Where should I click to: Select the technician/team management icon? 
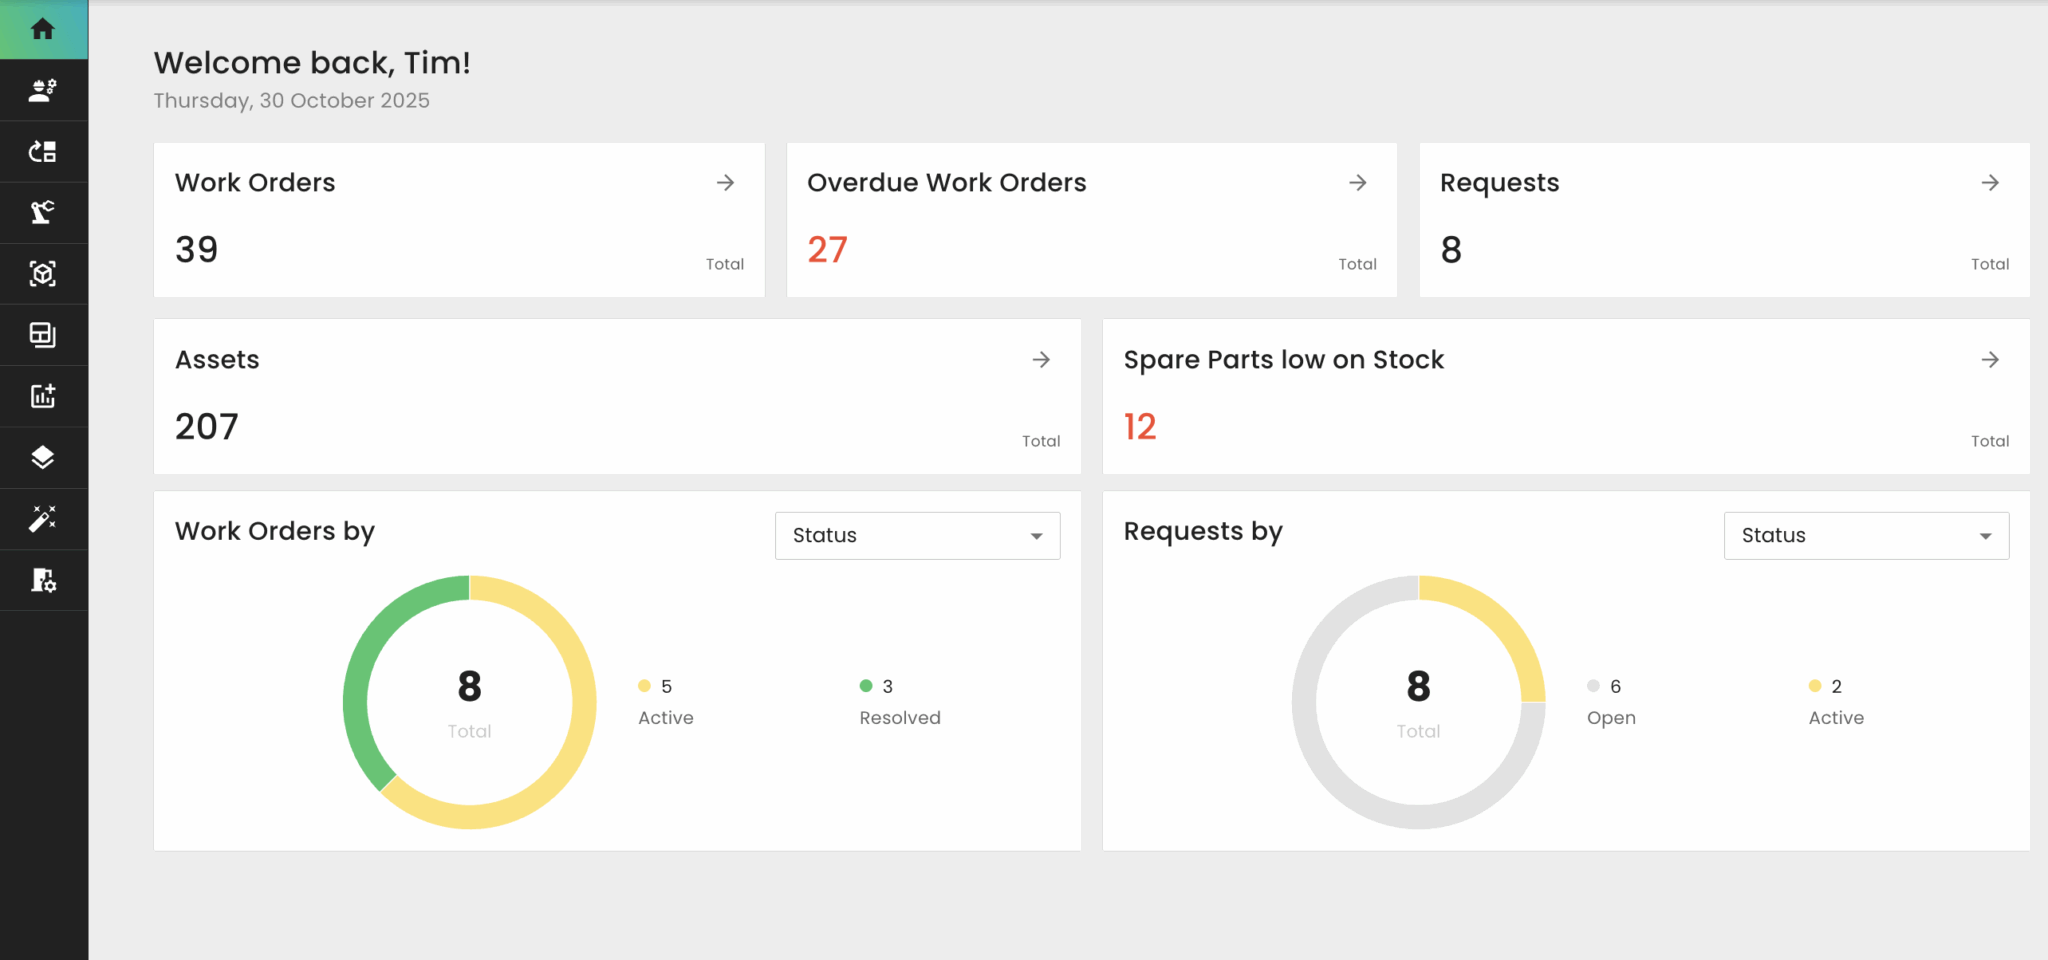click(44, 90)
